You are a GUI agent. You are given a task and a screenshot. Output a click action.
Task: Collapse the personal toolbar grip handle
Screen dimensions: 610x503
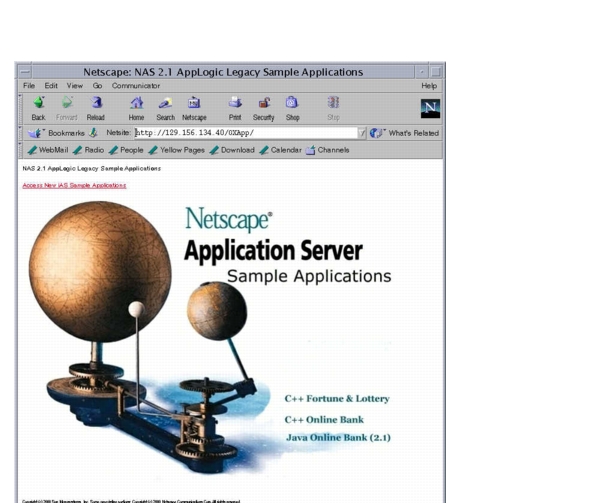20,150
